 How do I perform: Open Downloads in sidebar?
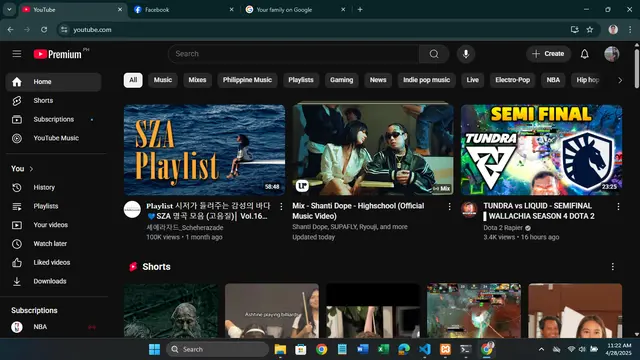[53, 281]
